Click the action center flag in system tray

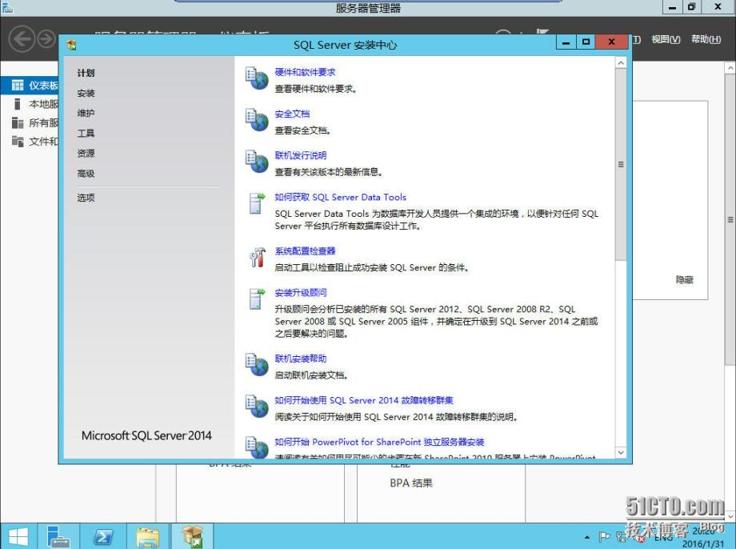604,537
